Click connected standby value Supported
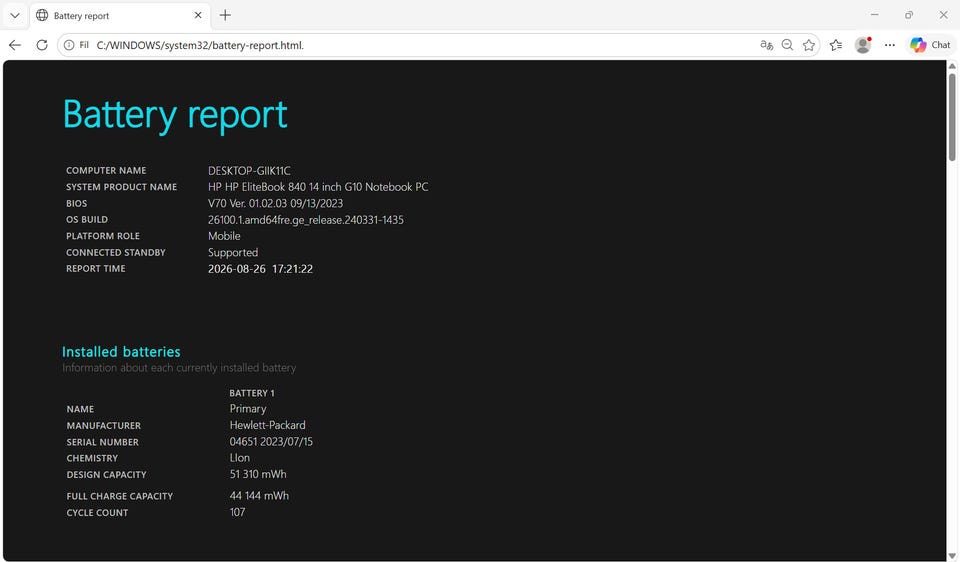The width and height of the screenshot is (960, 562). (x=233, y=252)
